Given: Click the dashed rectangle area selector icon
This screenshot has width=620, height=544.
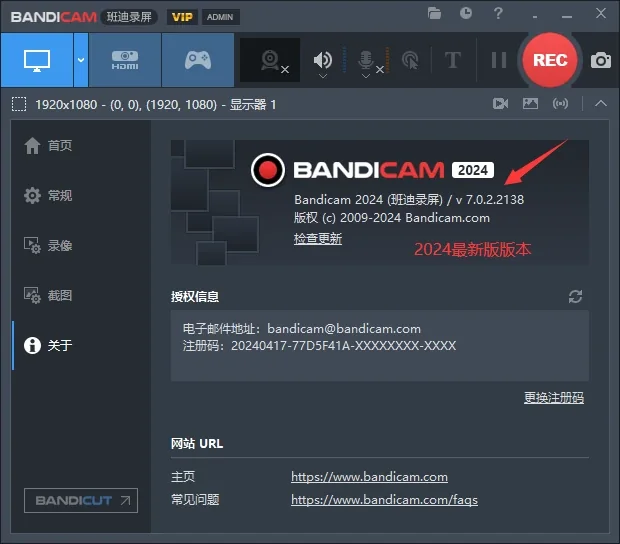Looking at the screenshot, I should [19, 104].
